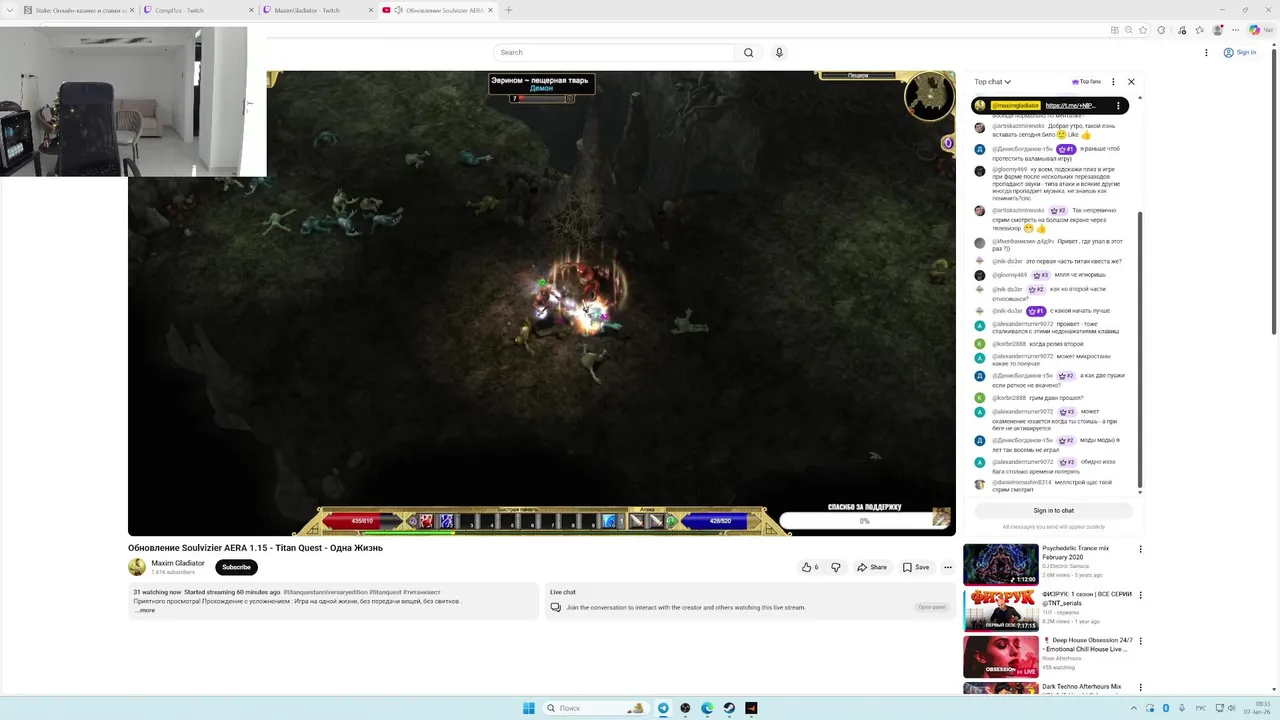Click the #titanquestanniversaryedition hashtag

tap(325, 592)
